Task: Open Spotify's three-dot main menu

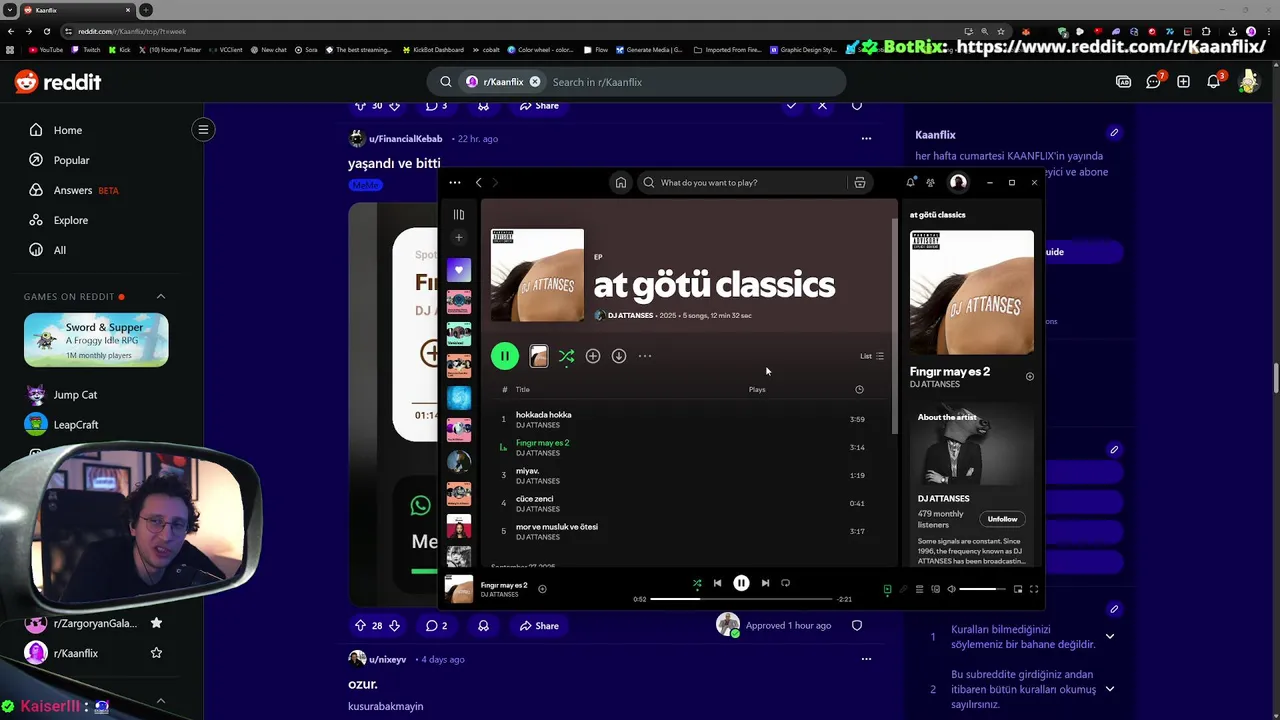Action: click(x=455, y=183)
